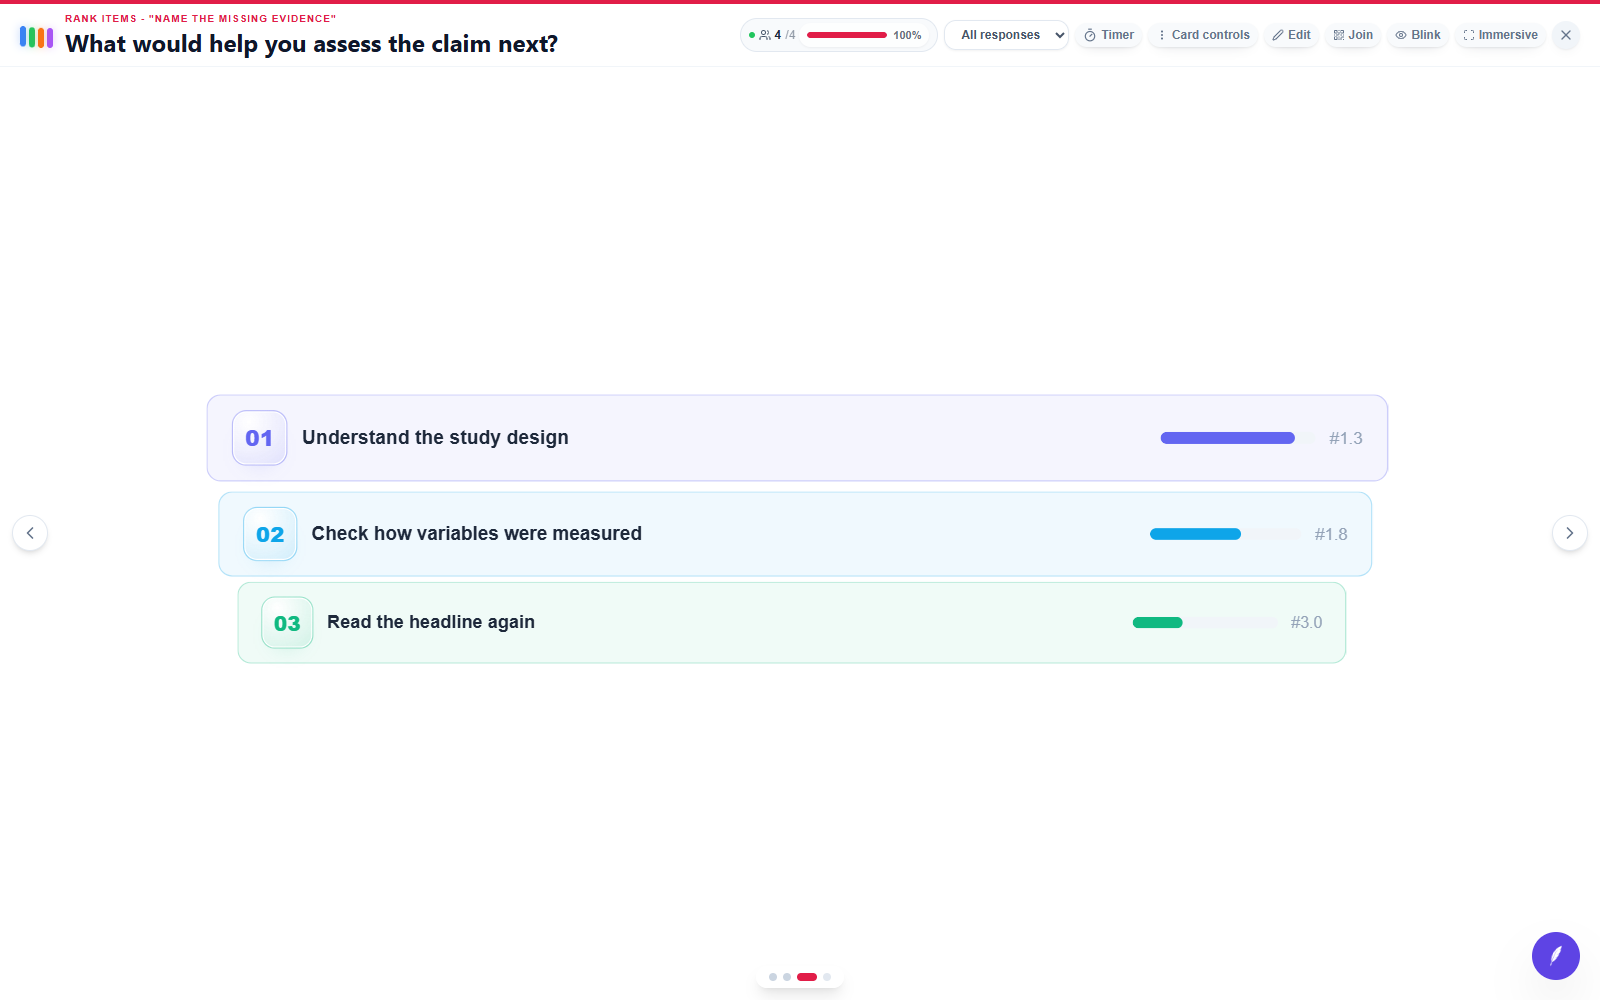Click the participant count 4/4 indicator

coord(773,35)
